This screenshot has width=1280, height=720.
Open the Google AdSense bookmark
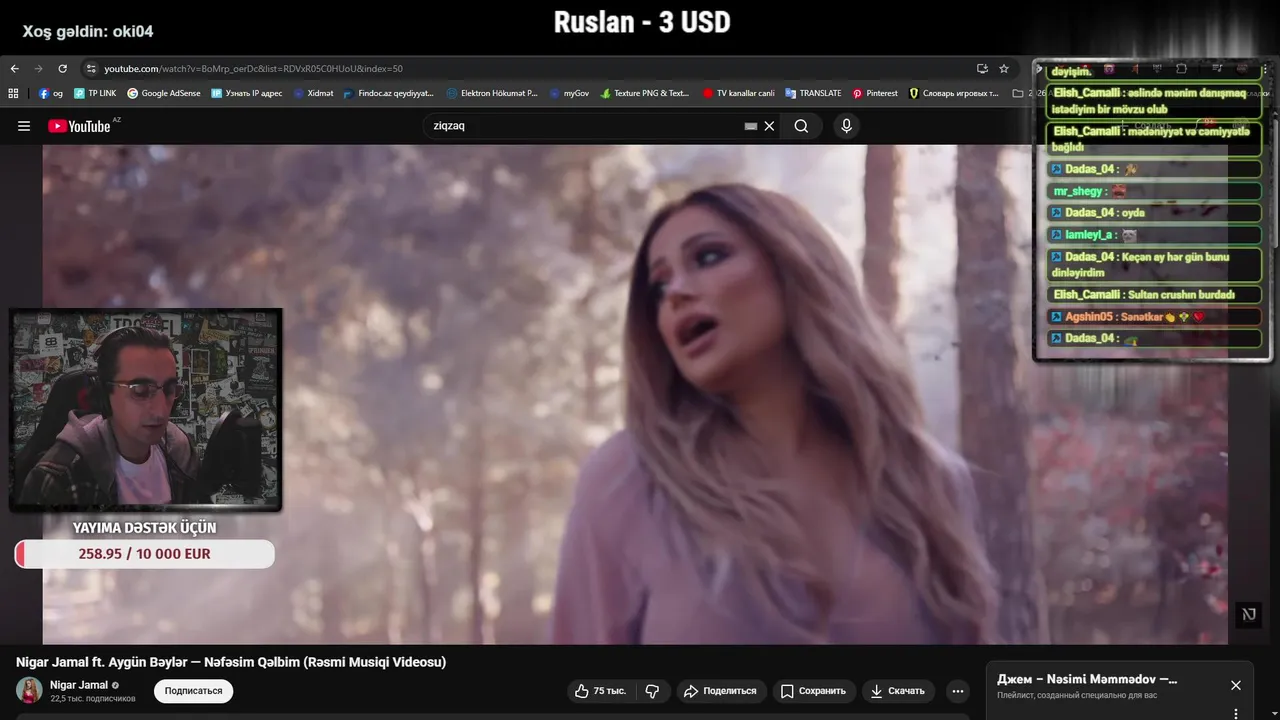[164, 93]
